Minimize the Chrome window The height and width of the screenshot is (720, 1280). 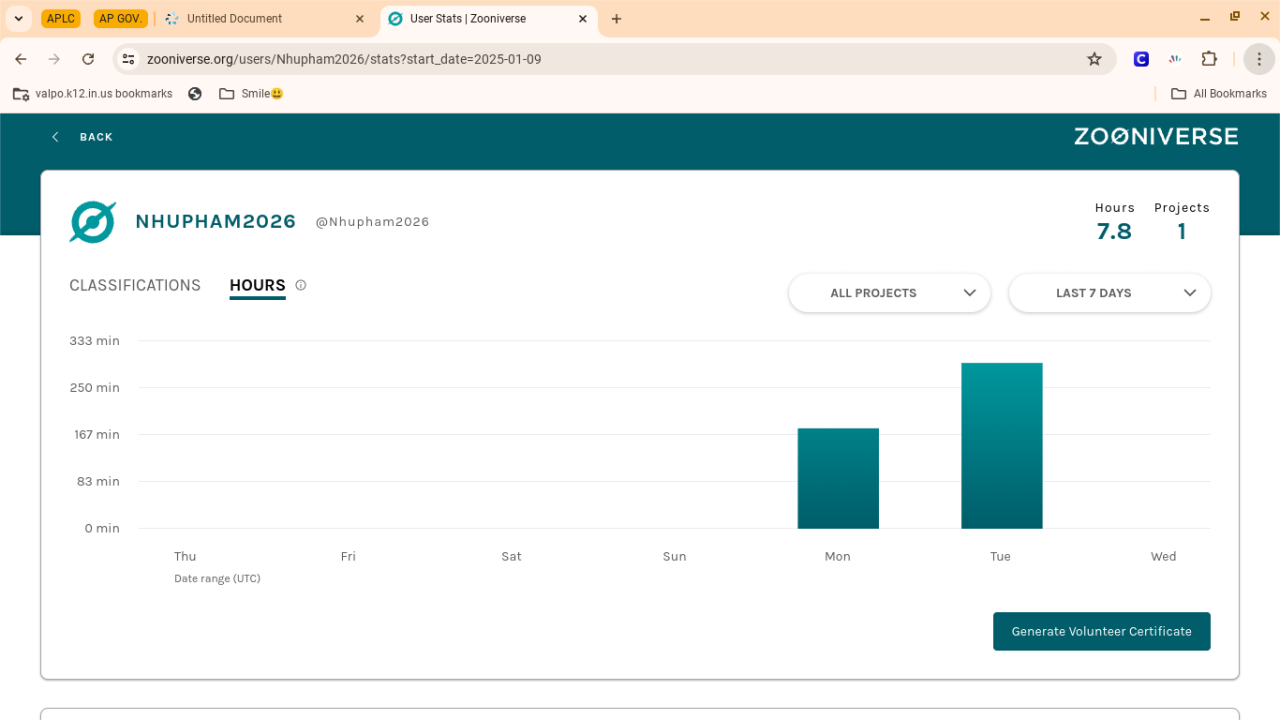click(x=1203, y=18)
